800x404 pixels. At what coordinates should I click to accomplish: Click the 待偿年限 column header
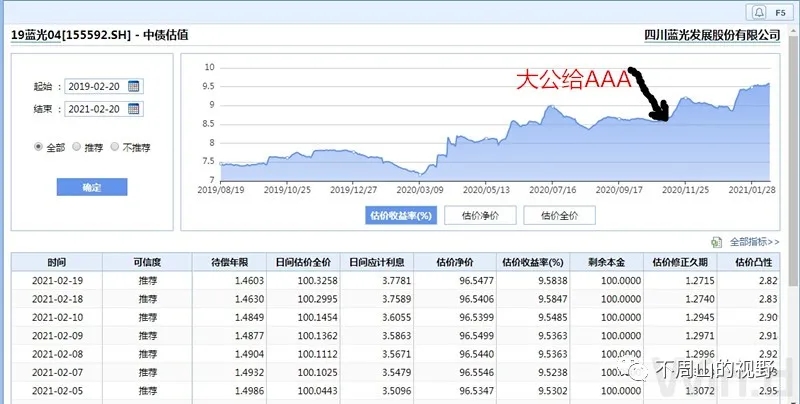[229, 262]
